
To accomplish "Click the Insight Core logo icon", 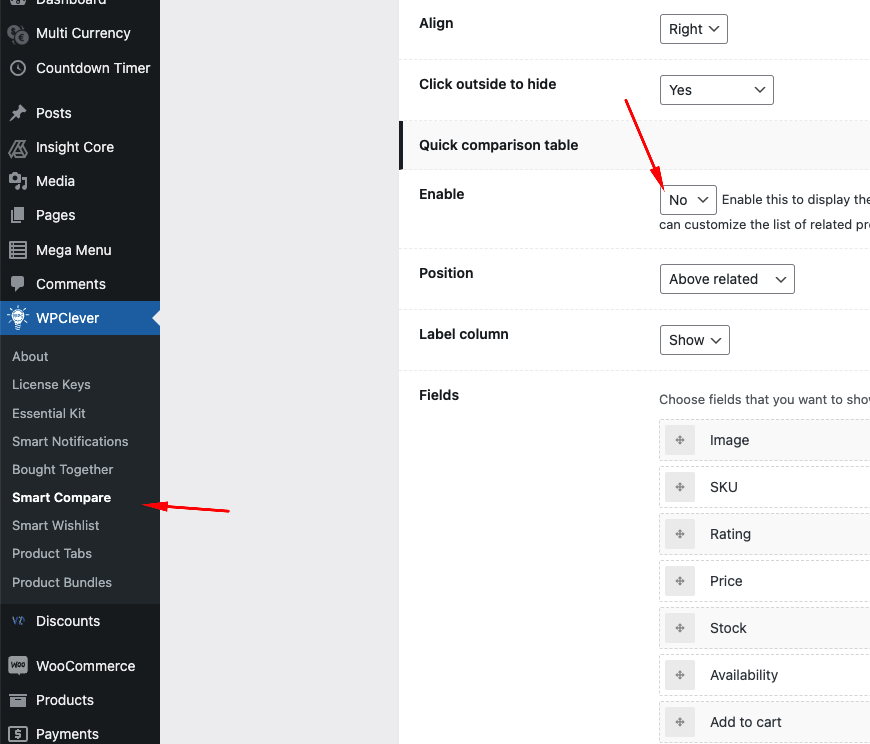I will tap(18, 148).
